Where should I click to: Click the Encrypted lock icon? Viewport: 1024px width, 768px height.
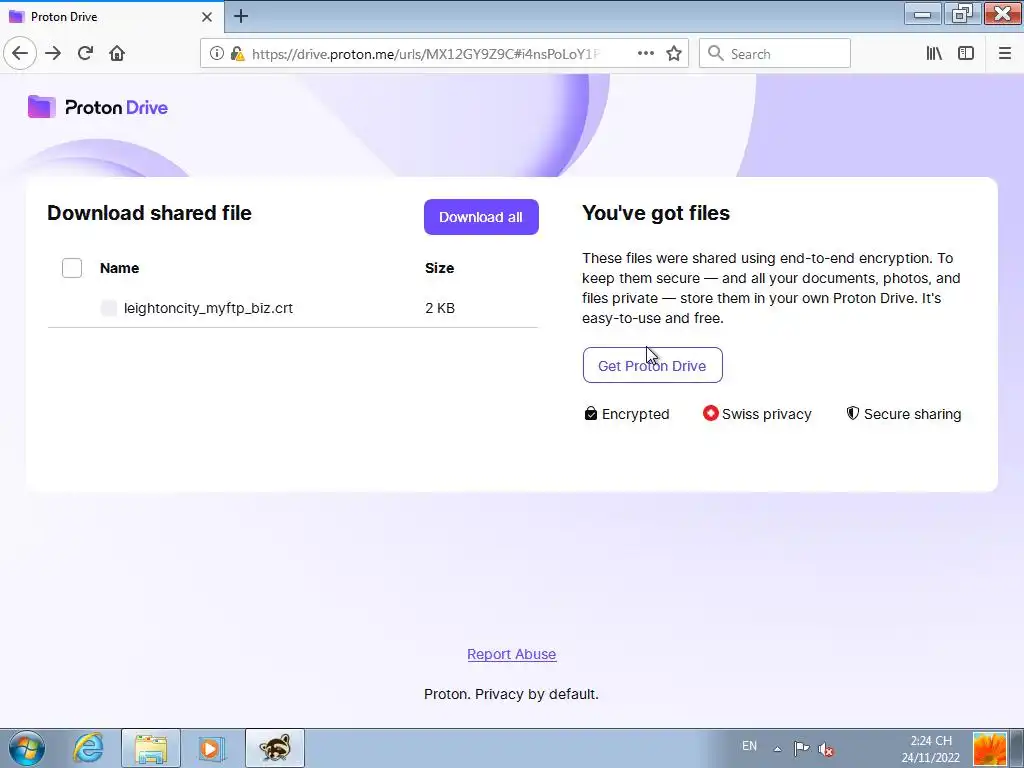(590, 413)
